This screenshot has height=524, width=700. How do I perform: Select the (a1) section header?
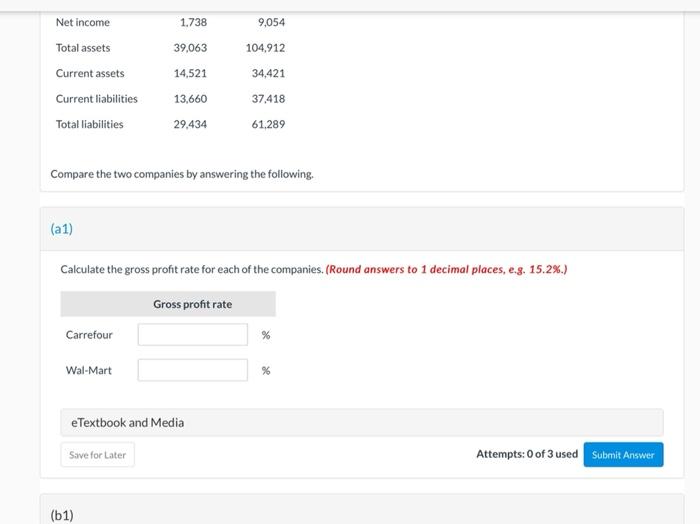tap(62, 229)
